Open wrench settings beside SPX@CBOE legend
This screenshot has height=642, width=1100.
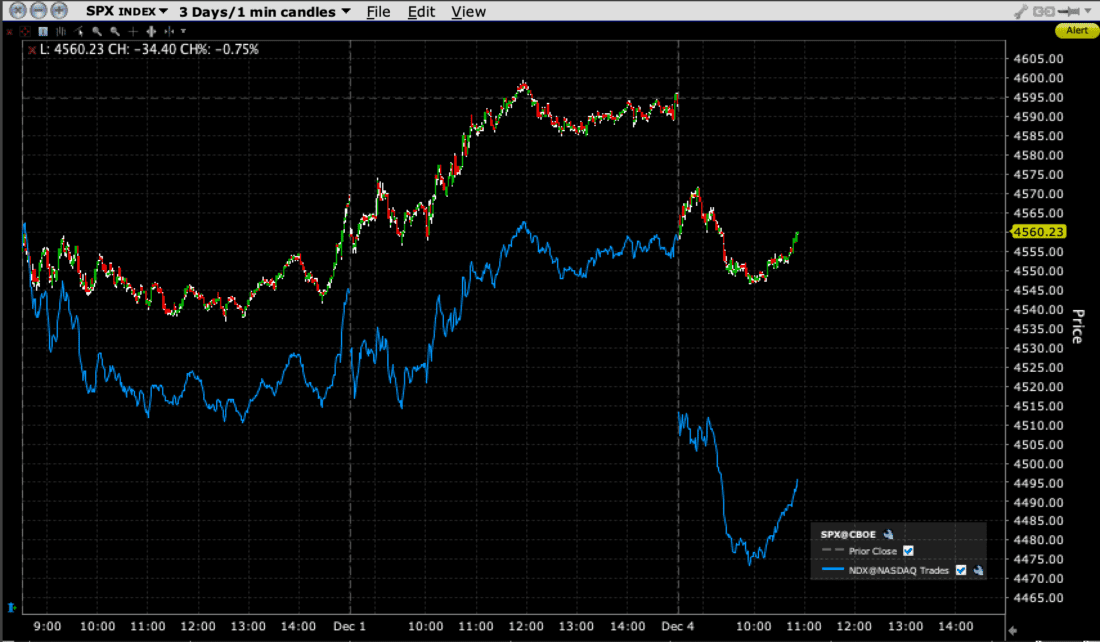click(x=888, y=535)
